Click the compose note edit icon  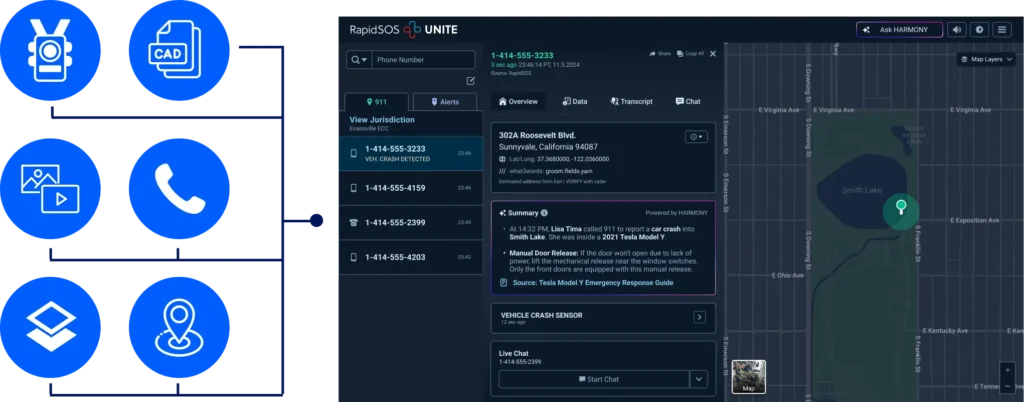pyautogui.click(x=470, y=81)
